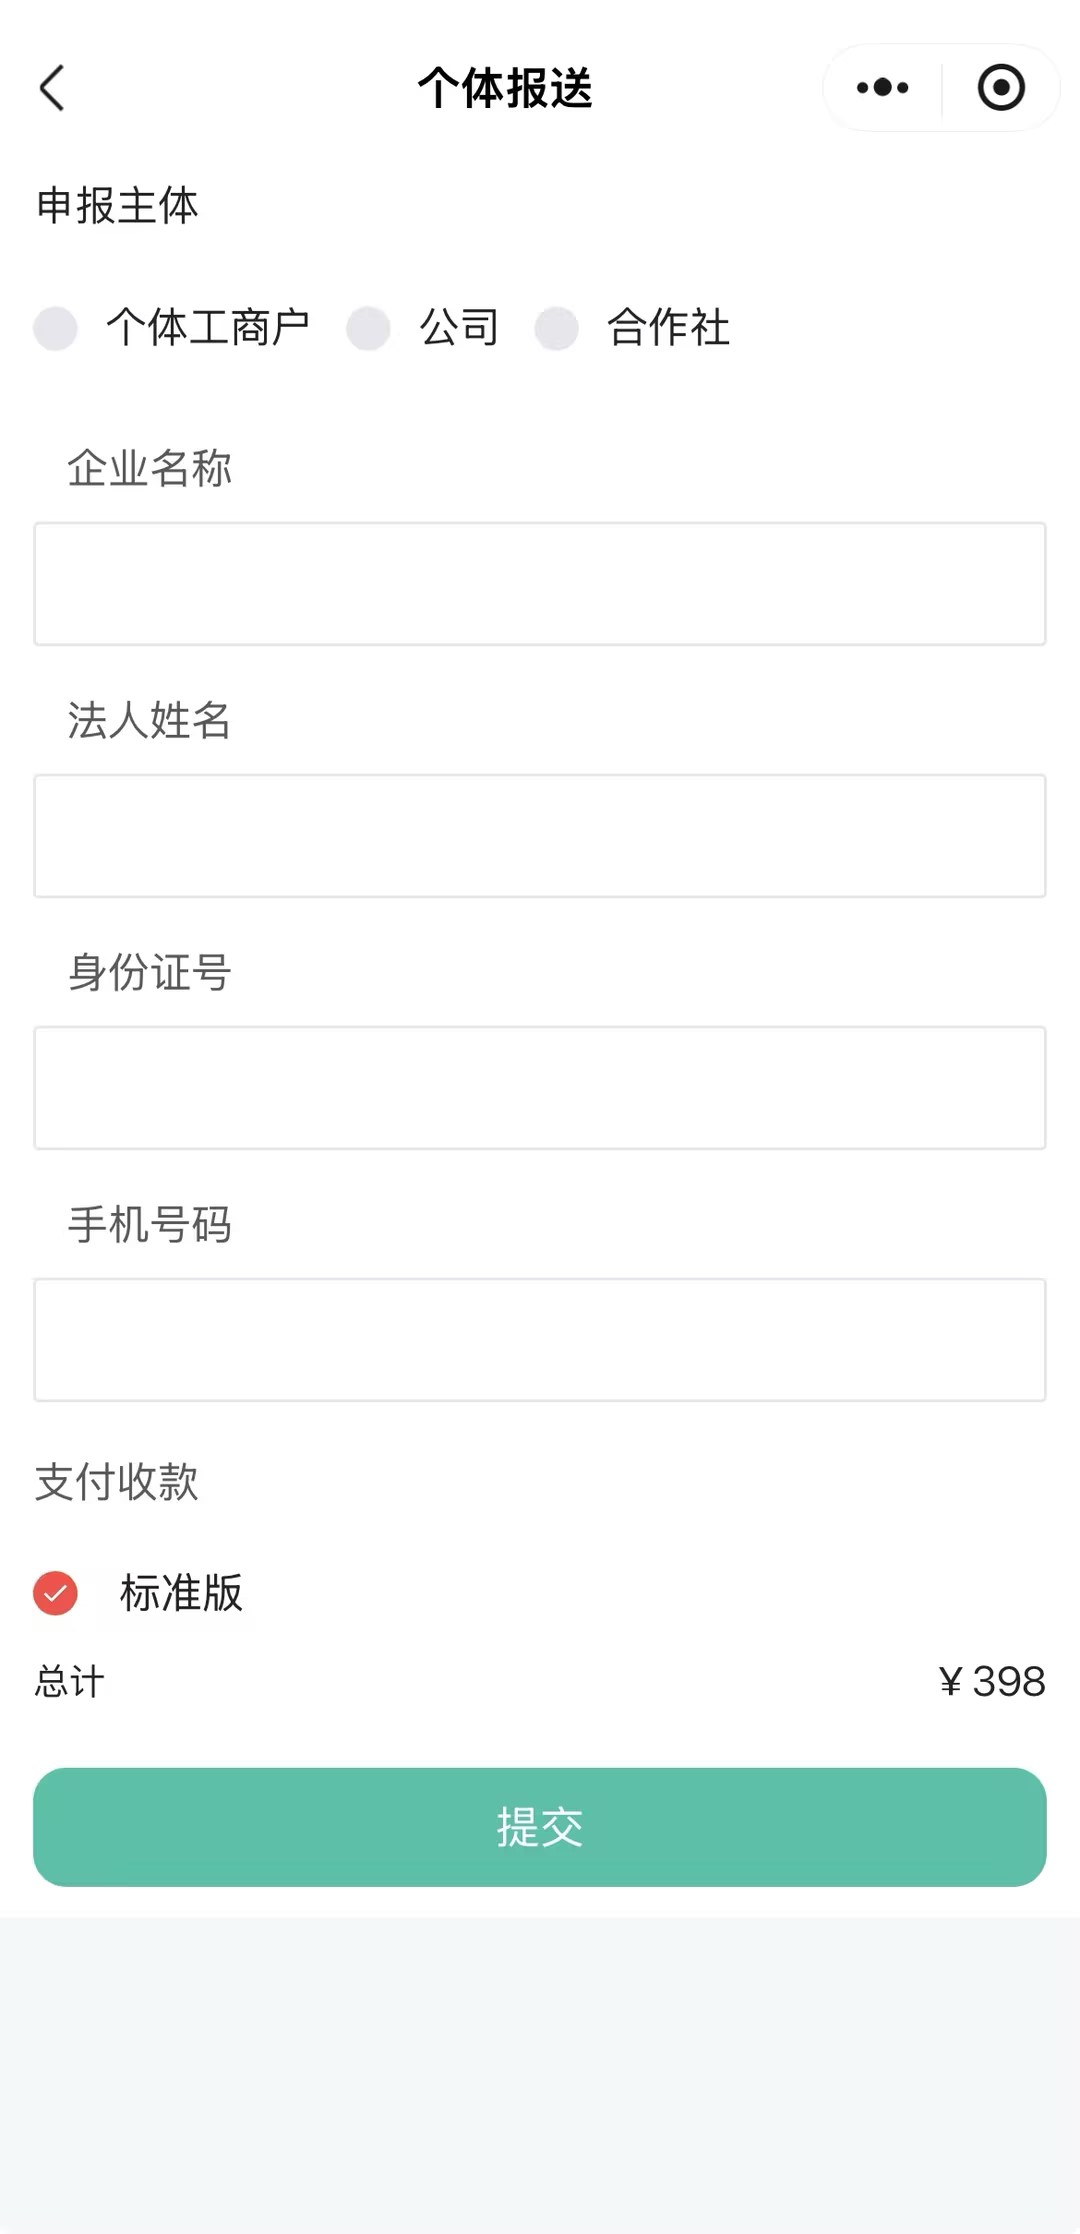Tap the 手机号码 entry box
Screen dimensions: 1080x2234
pos(540,1340)
